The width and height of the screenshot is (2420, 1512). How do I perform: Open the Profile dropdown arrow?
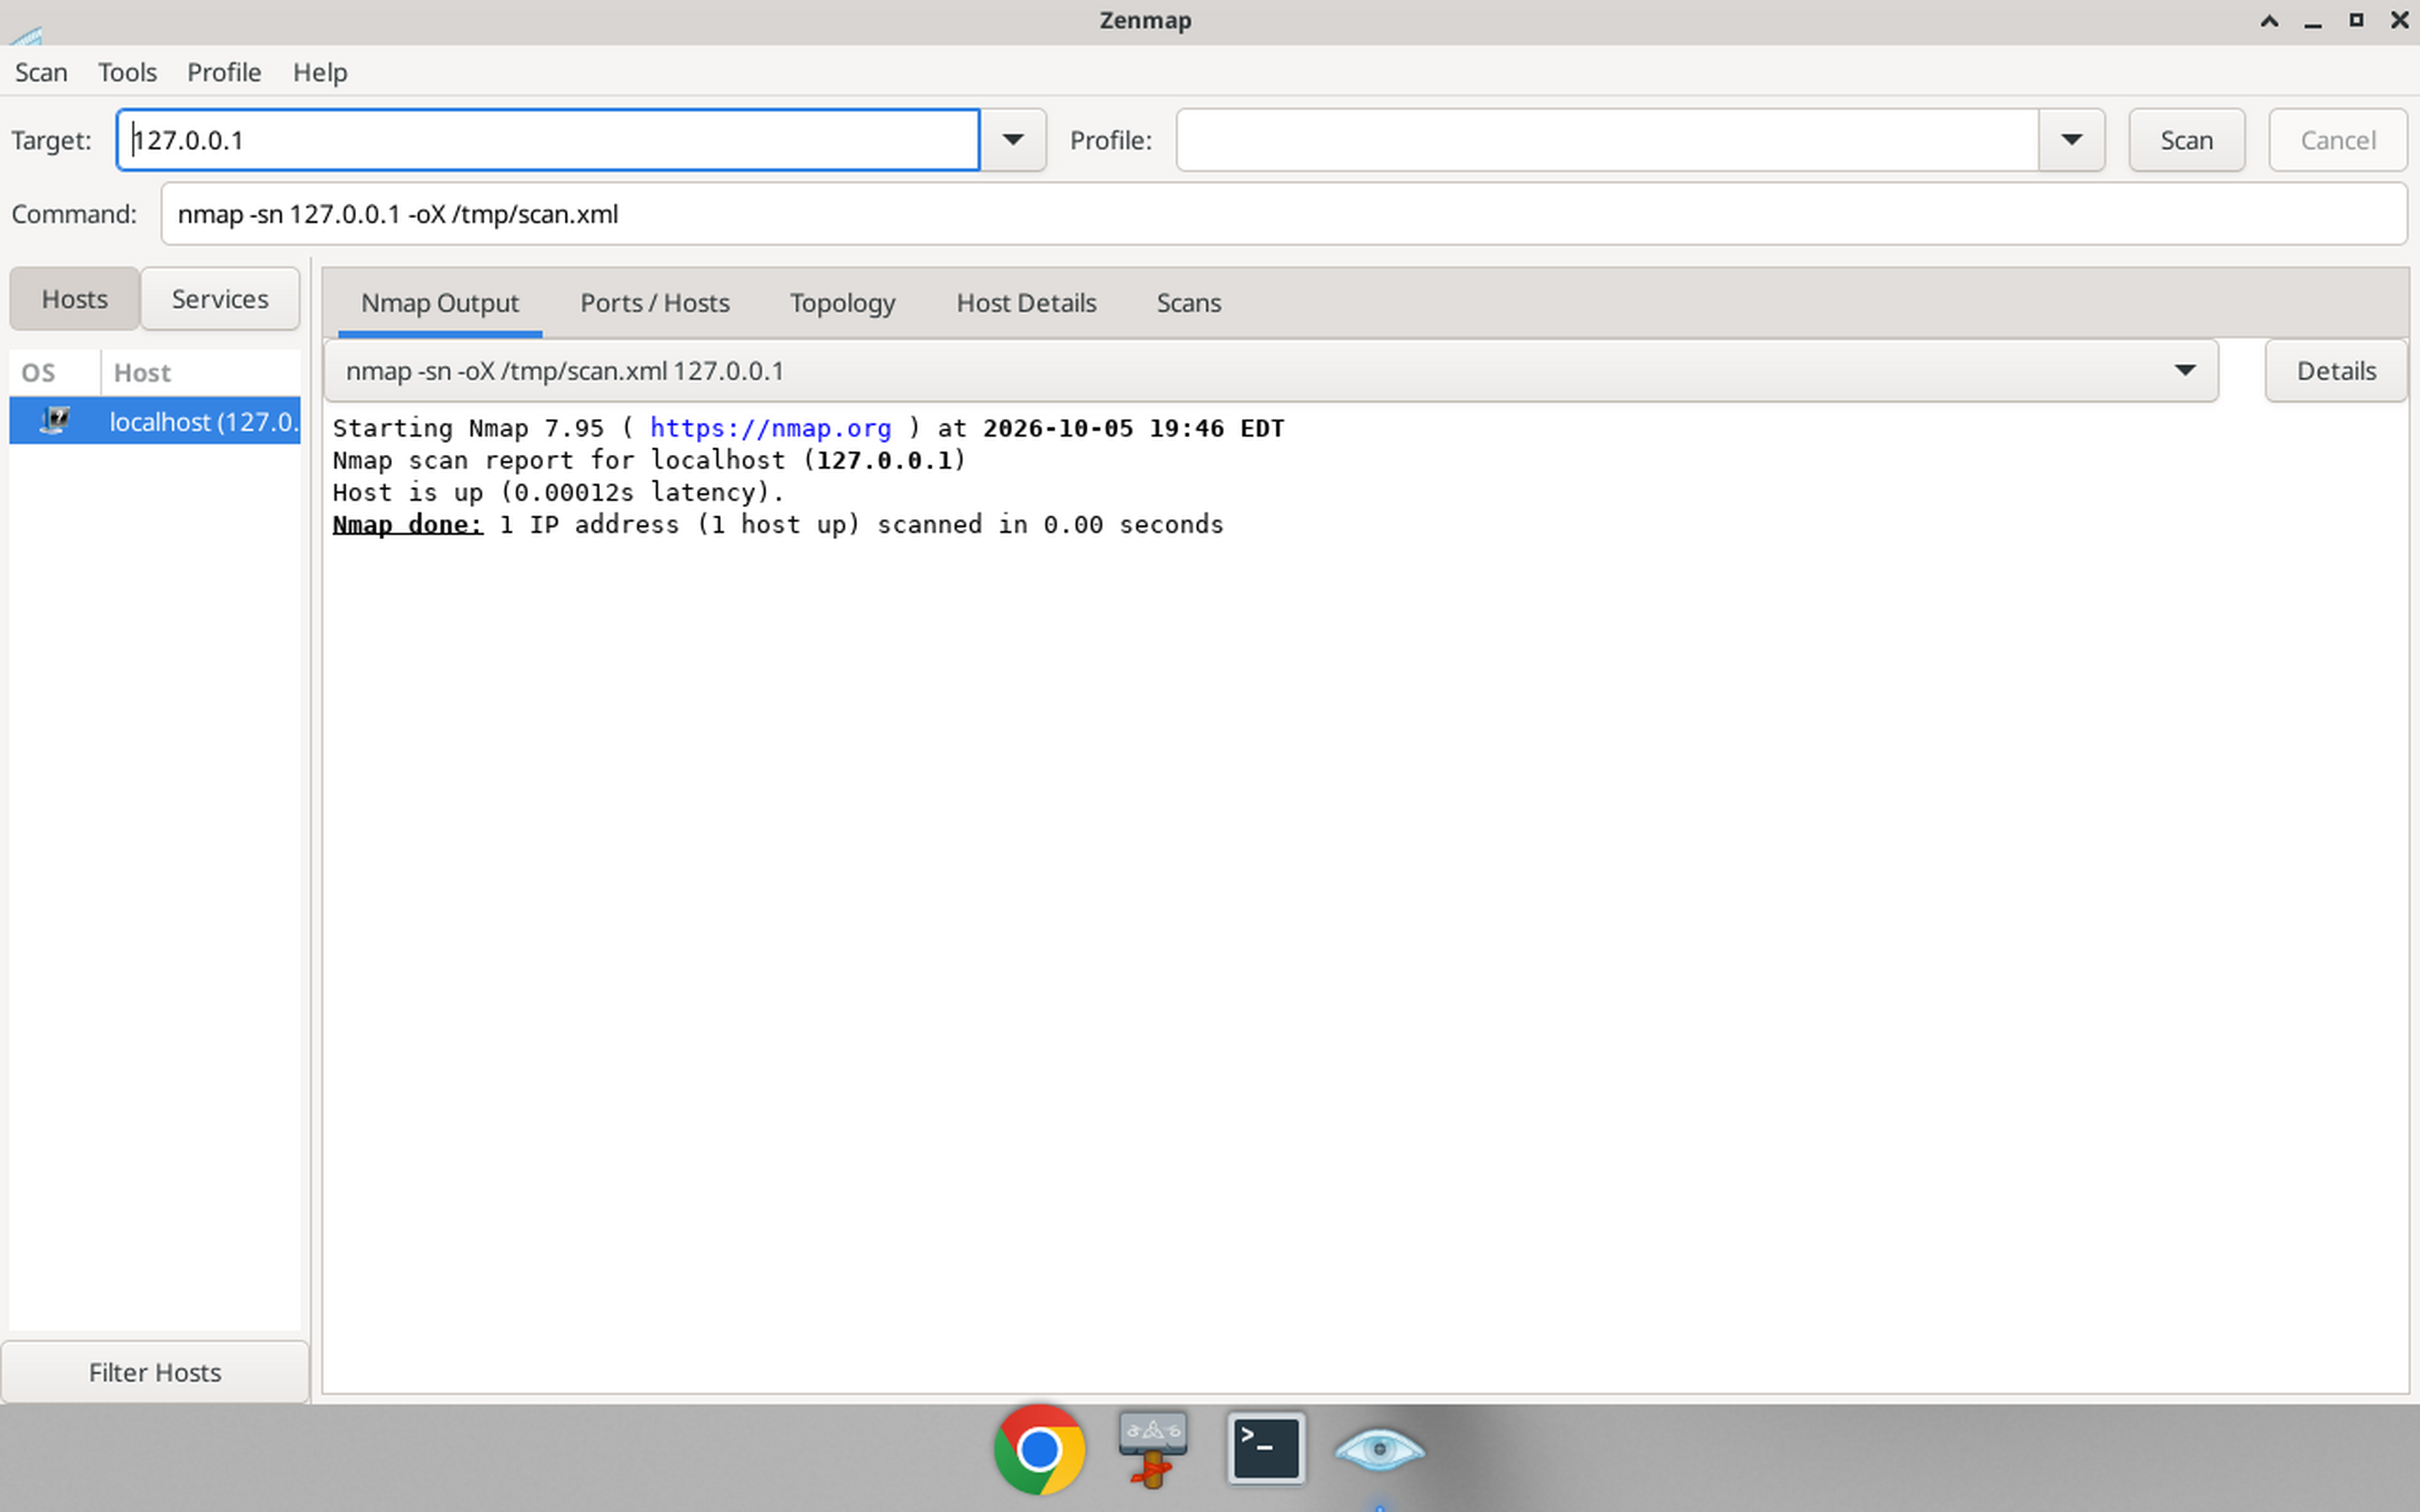(x=2071, y=140)
